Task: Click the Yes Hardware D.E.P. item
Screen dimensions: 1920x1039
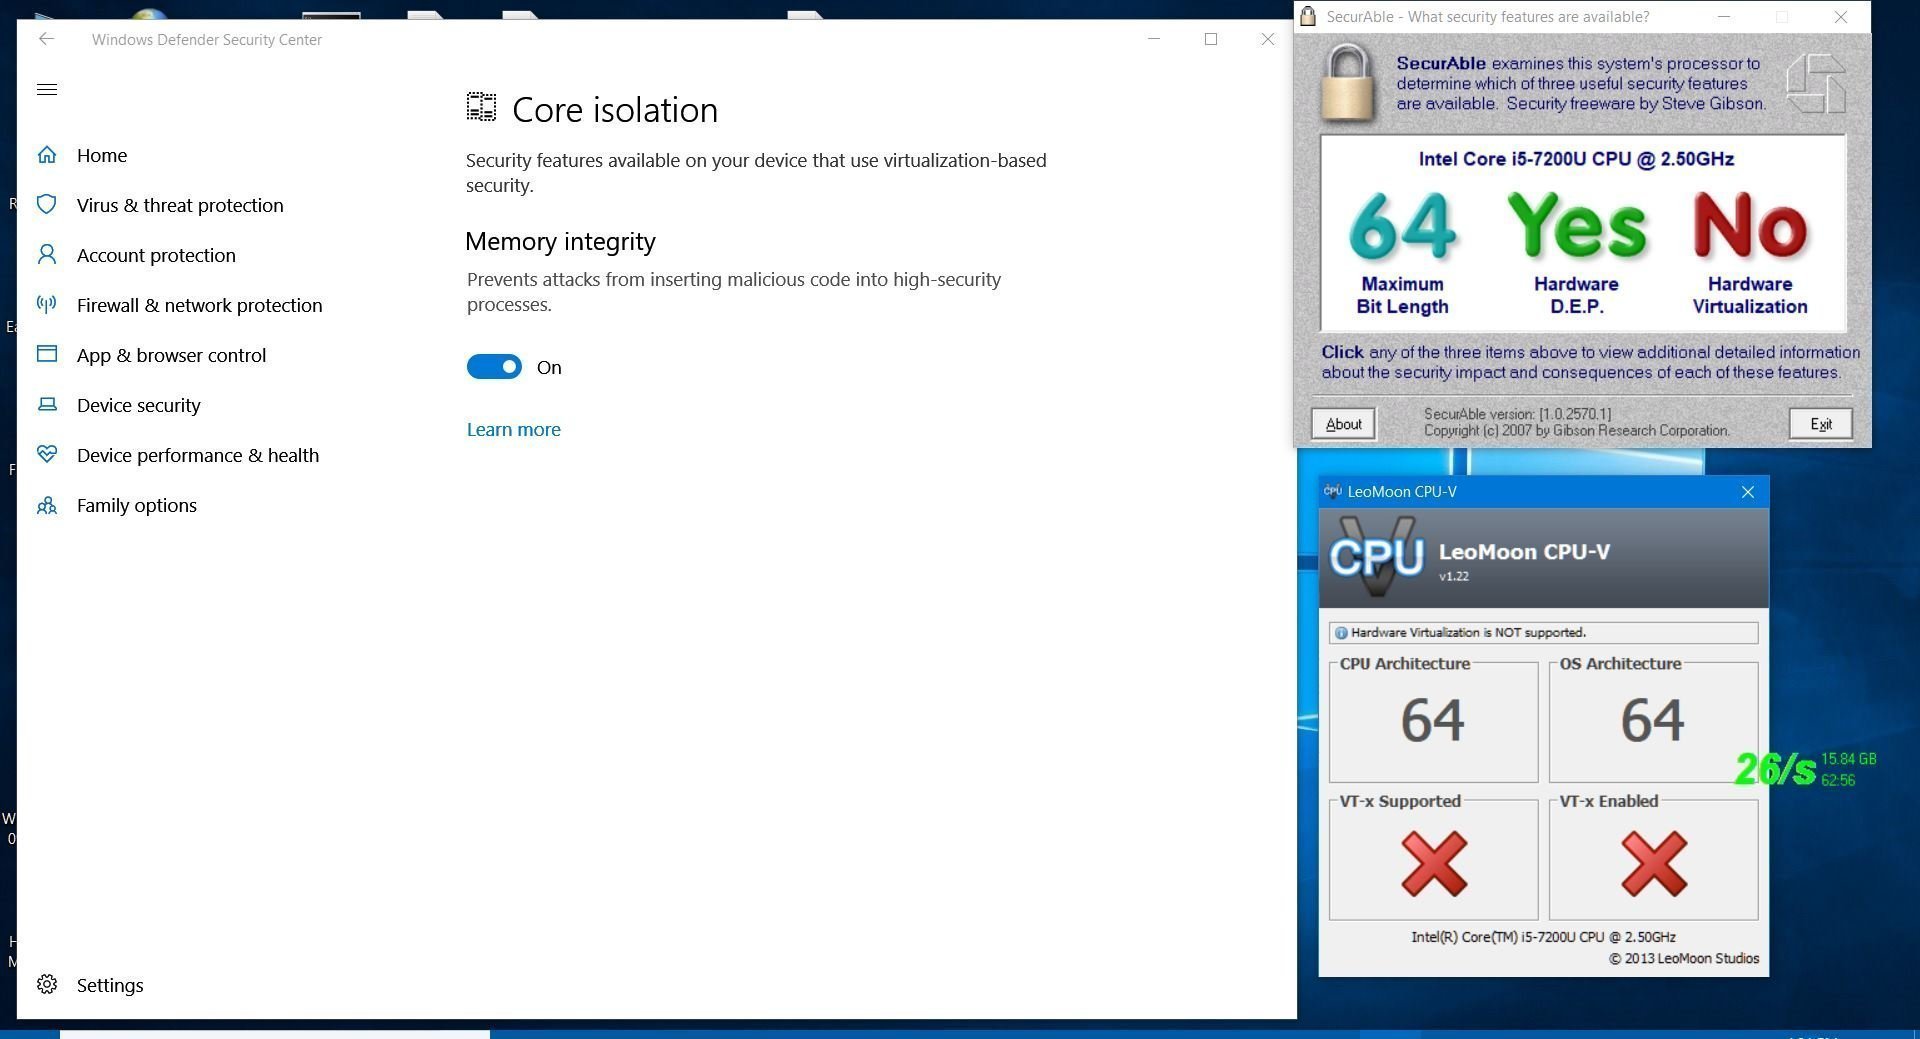Action: tap(1576, 254)
